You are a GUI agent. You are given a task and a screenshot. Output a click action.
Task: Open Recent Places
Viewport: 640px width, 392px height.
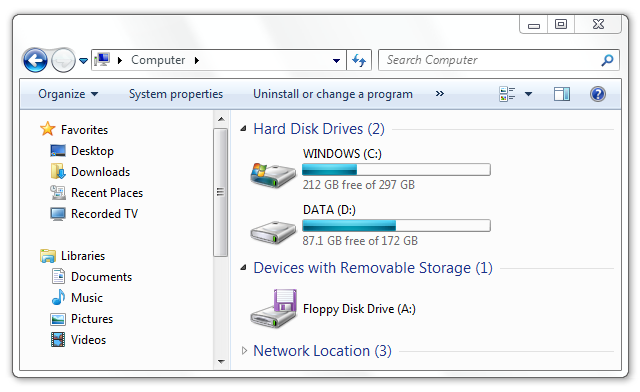(x=107, y=193)
